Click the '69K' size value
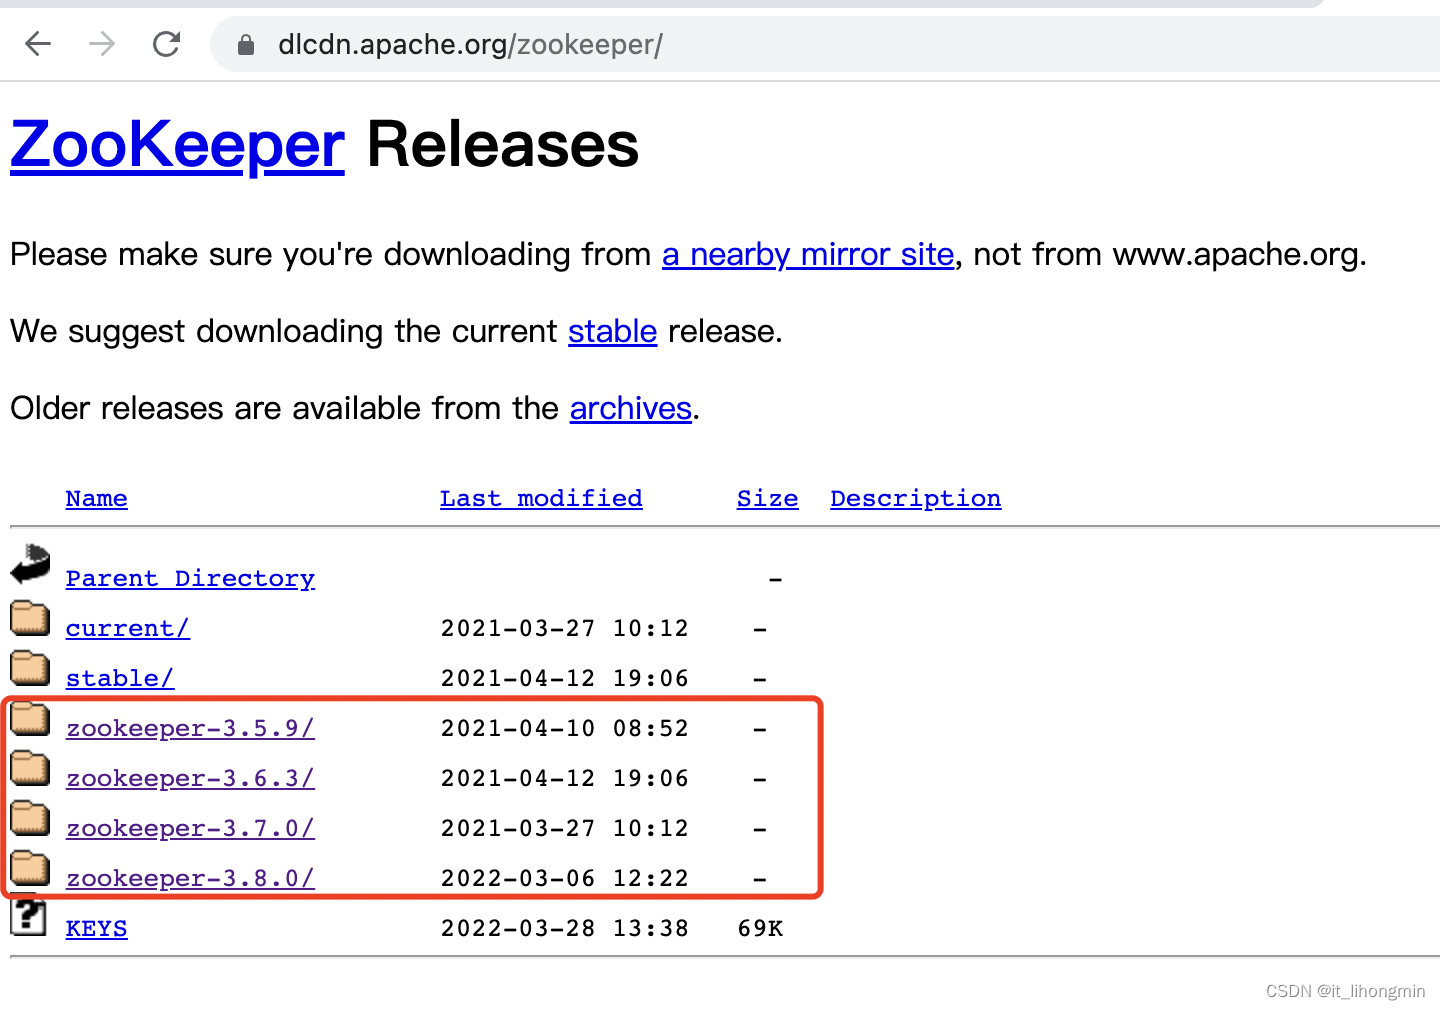The height and width of the screenshot is (1010, 1440). point(760,928)
